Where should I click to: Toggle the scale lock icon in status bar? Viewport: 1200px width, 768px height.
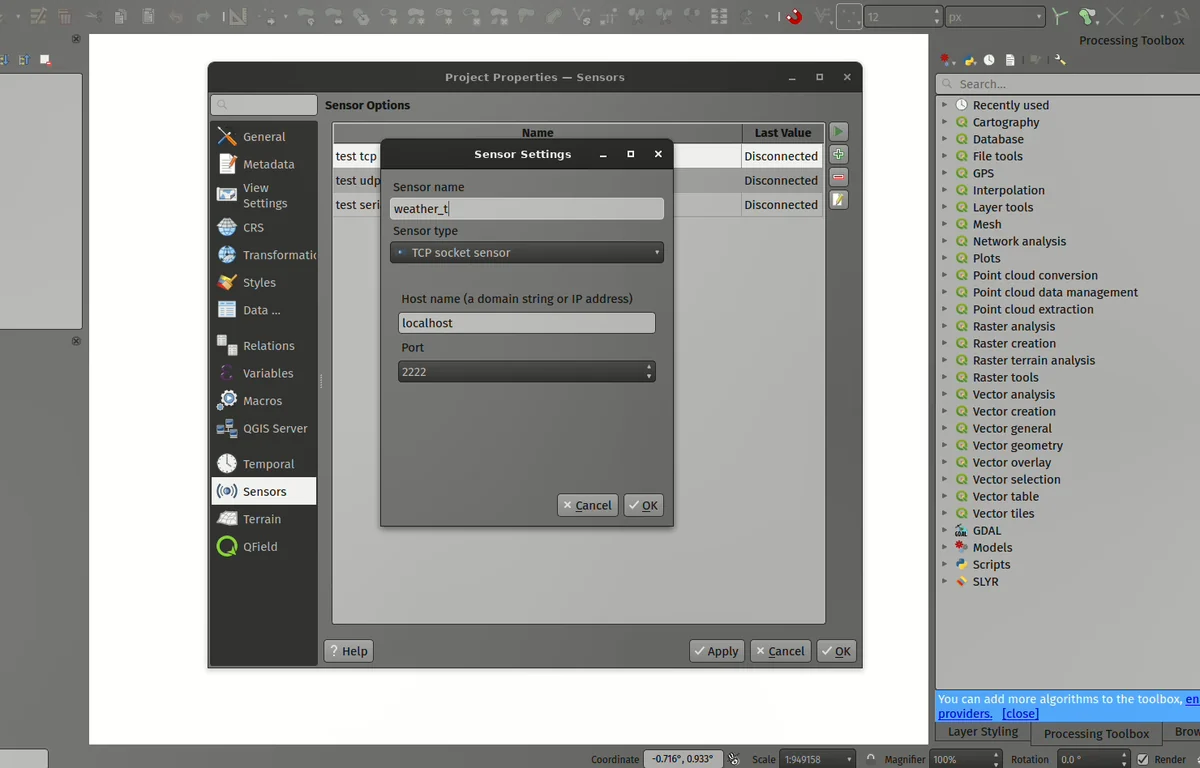870,759
